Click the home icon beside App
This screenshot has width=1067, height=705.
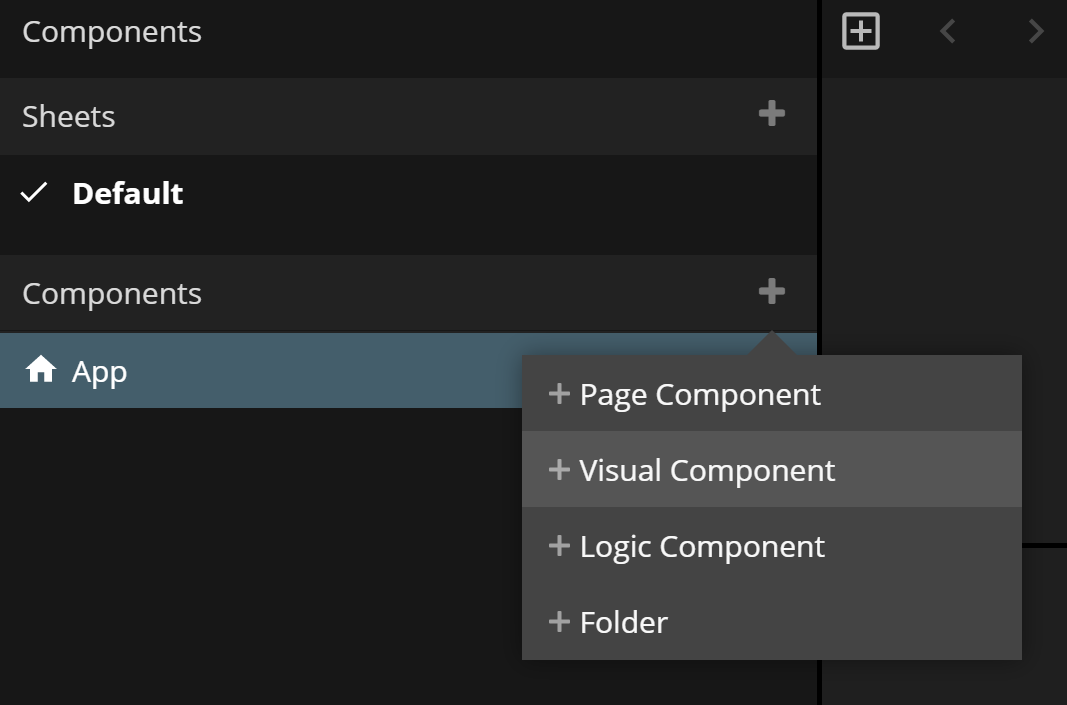click(41, 371)
